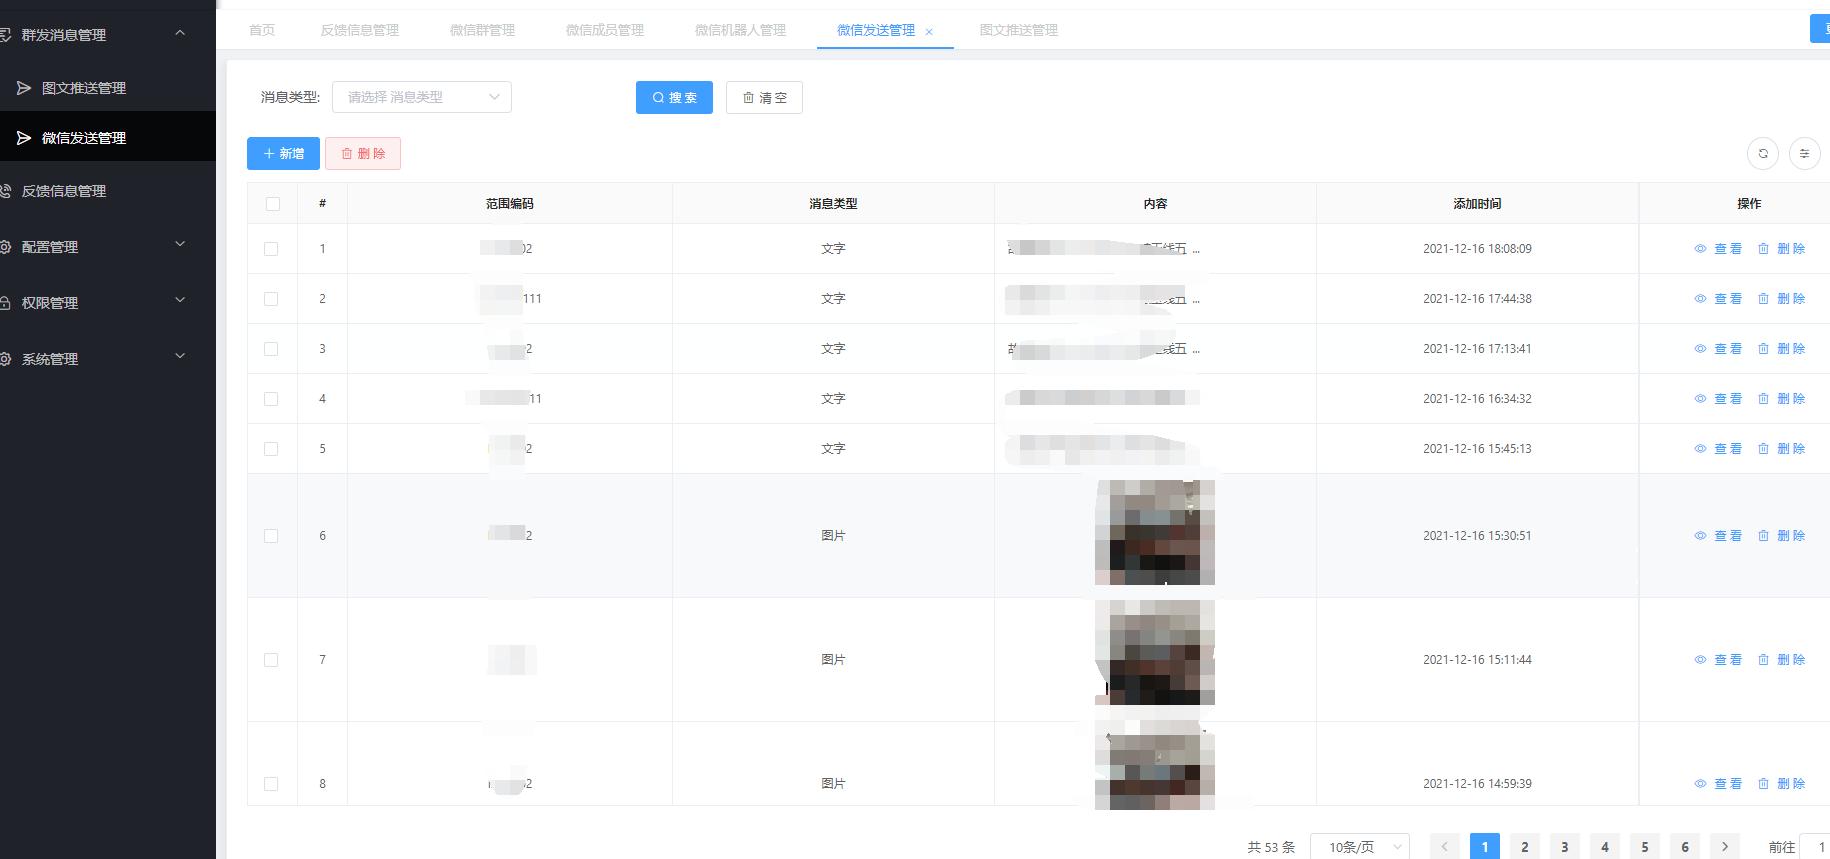Check the checkbox for row 2

click(x=271, y=299)
